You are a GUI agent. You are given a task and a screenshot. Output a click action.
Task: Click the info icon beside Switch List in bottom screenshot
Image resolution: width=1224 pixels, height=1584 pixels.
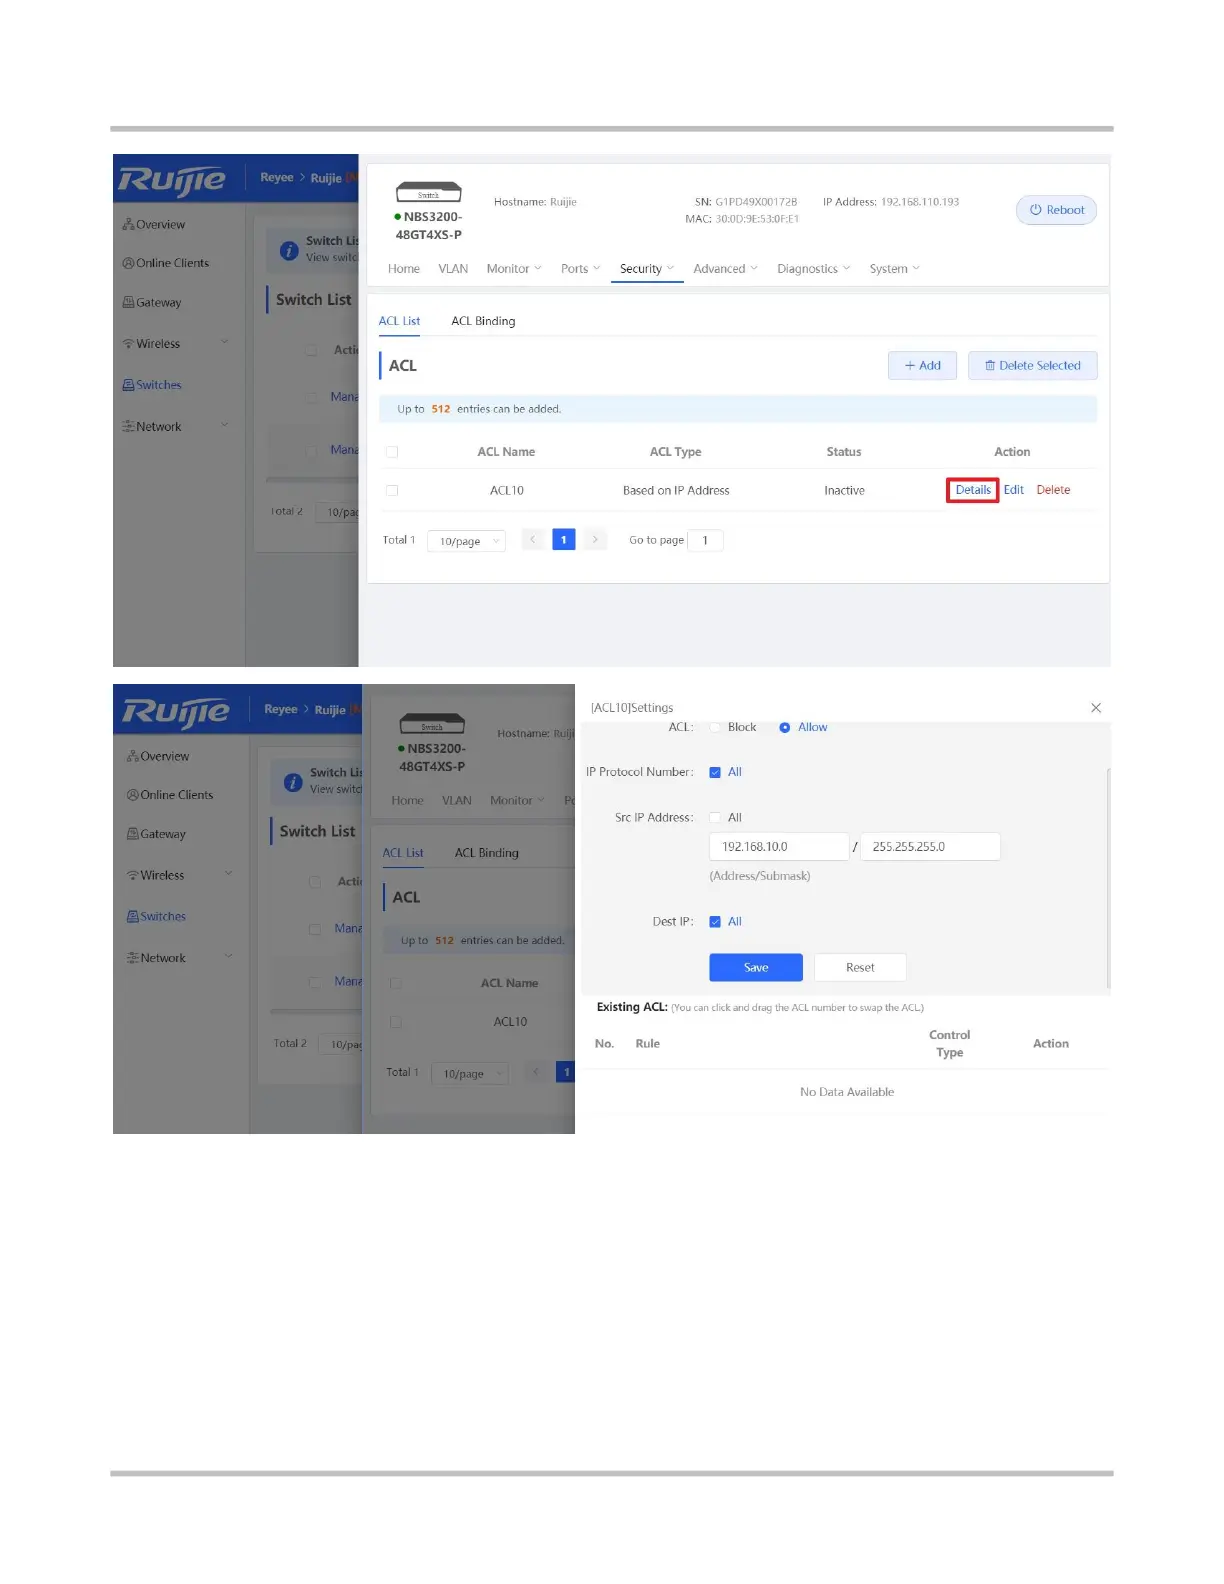coord(293,783)
